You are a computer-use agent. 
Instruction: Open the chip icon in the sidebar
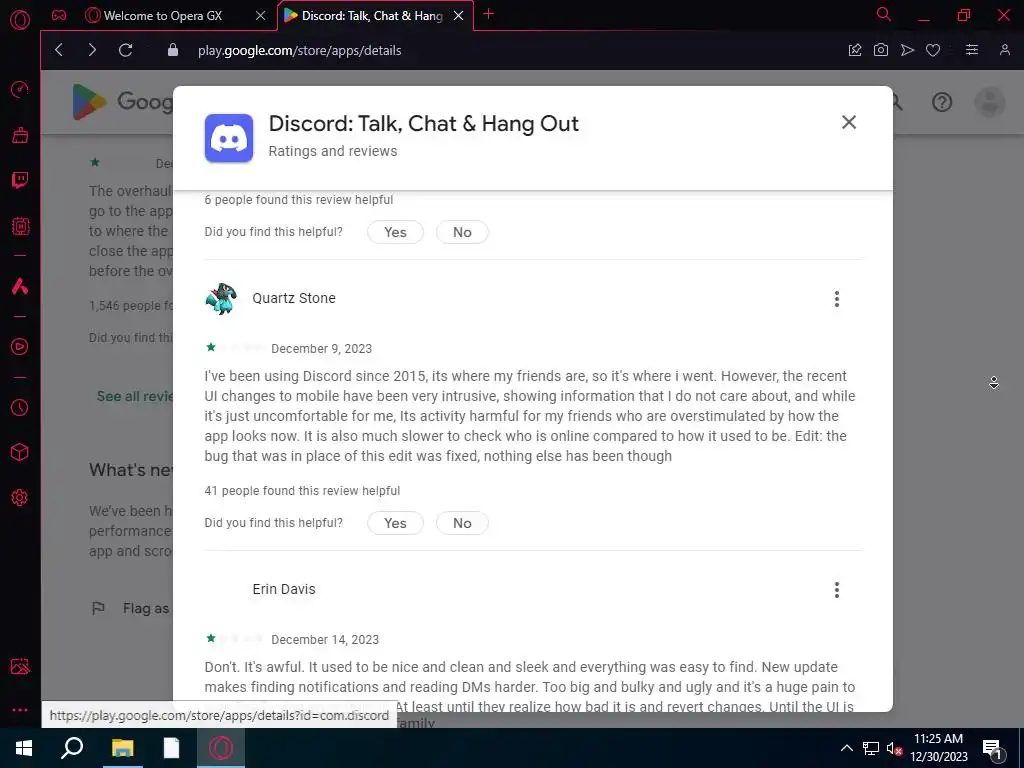(x=20, y=226)
